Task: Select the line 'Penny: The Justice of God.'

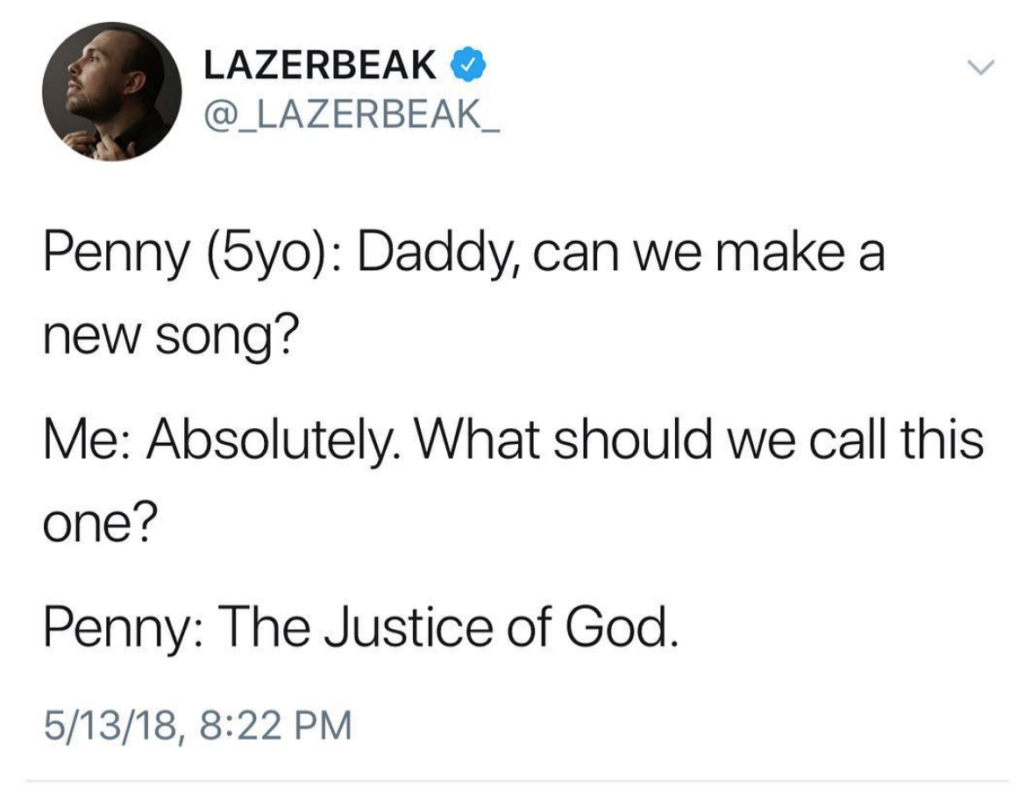Action: point(362,627)
